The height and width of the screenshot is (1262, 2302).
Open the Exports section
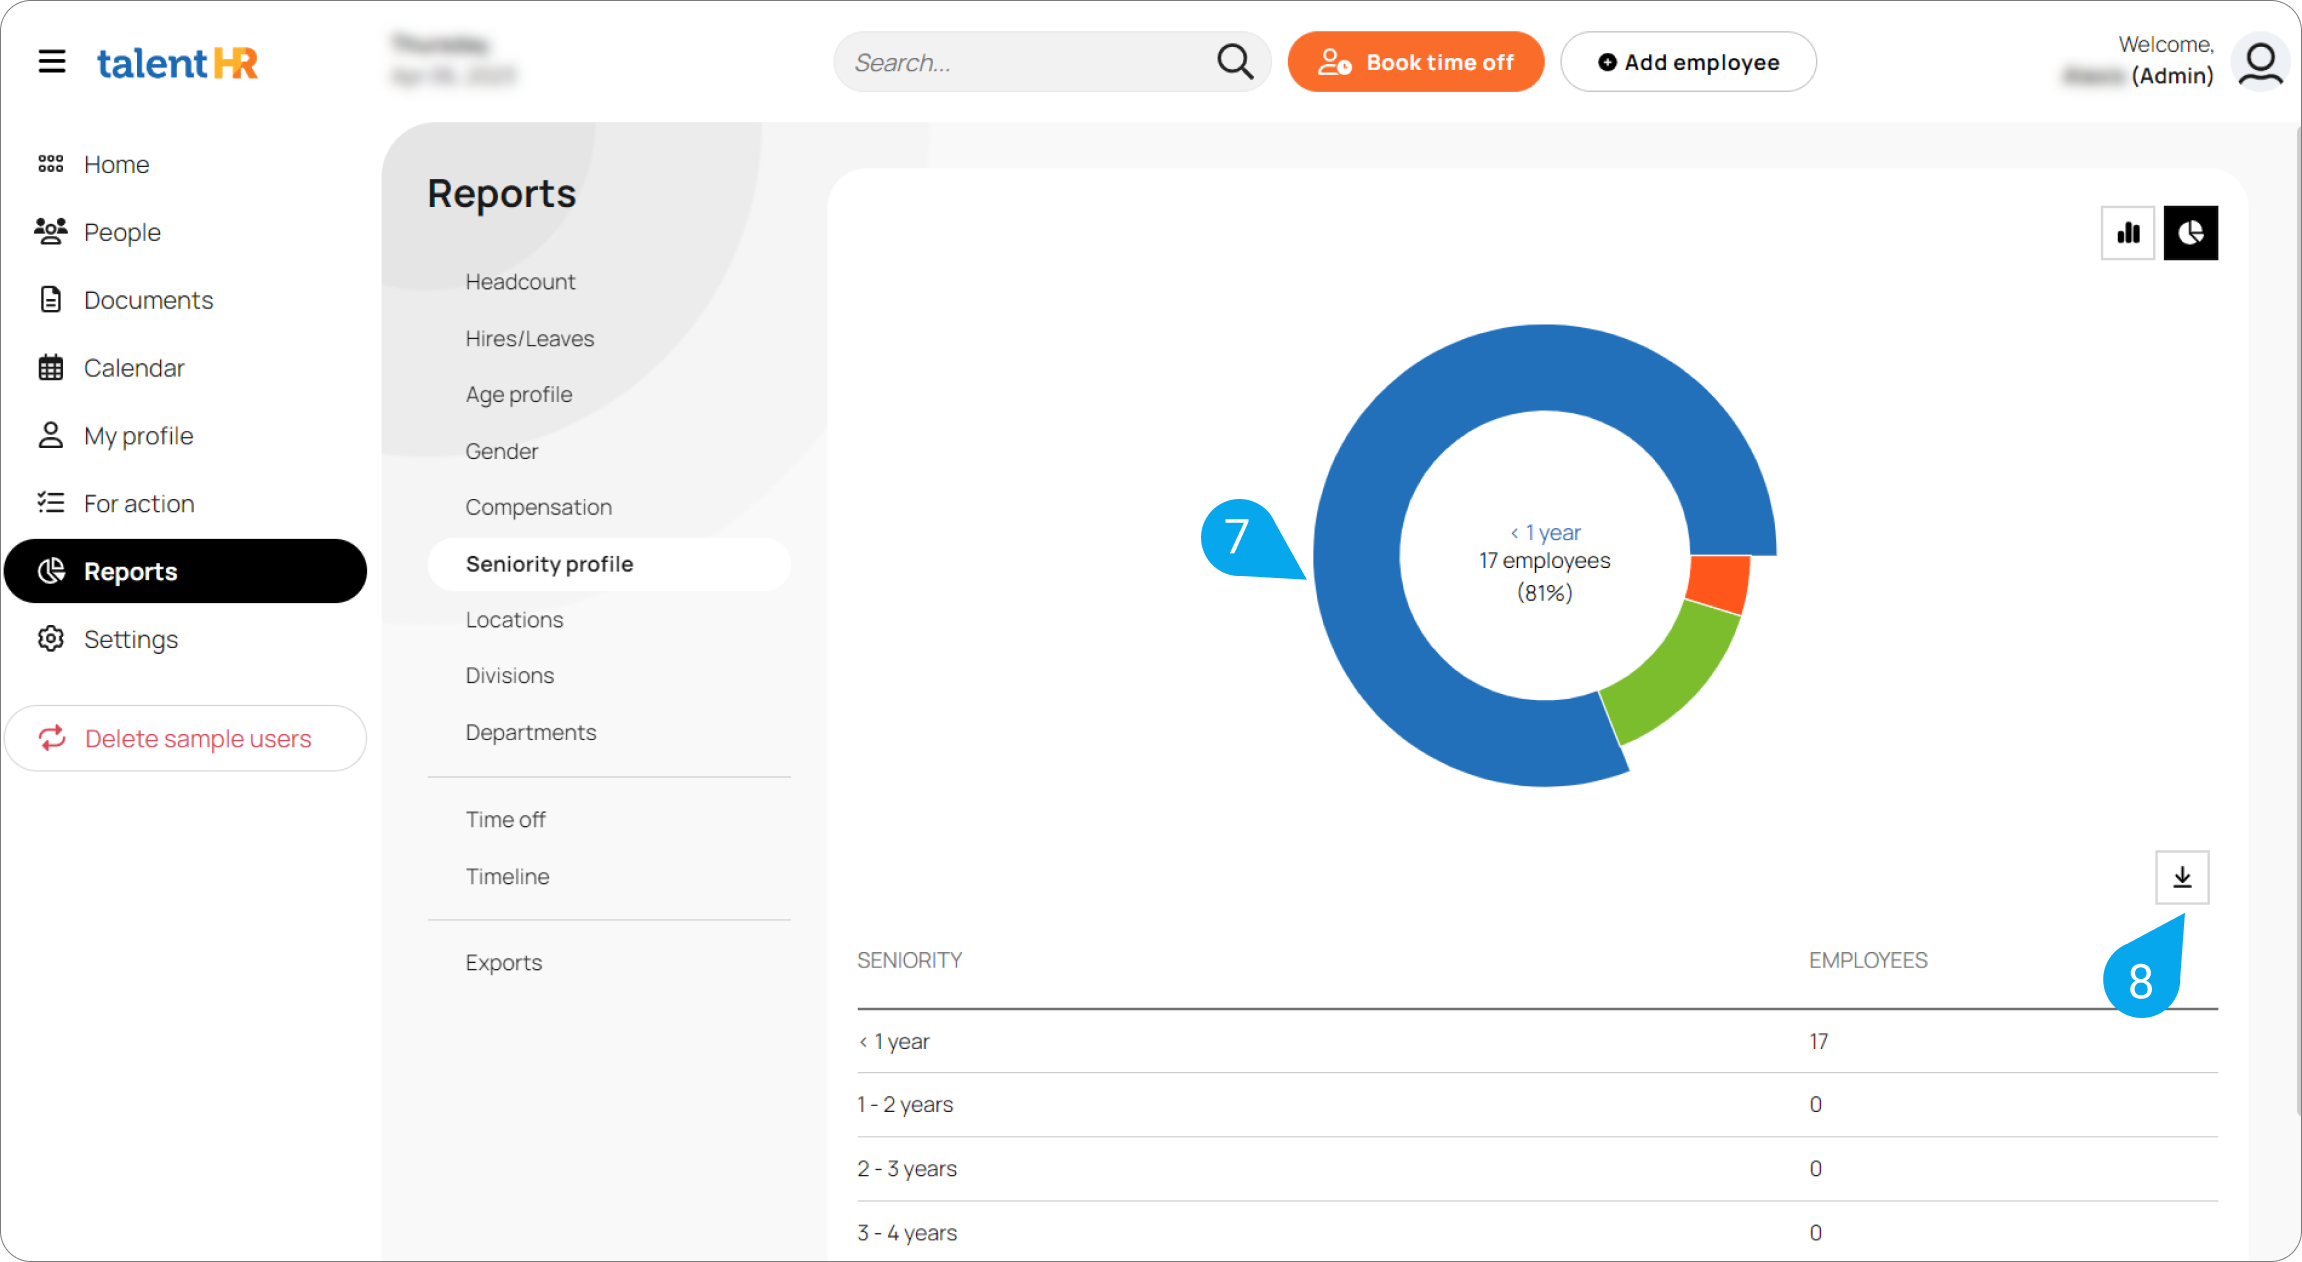(503, 963)
